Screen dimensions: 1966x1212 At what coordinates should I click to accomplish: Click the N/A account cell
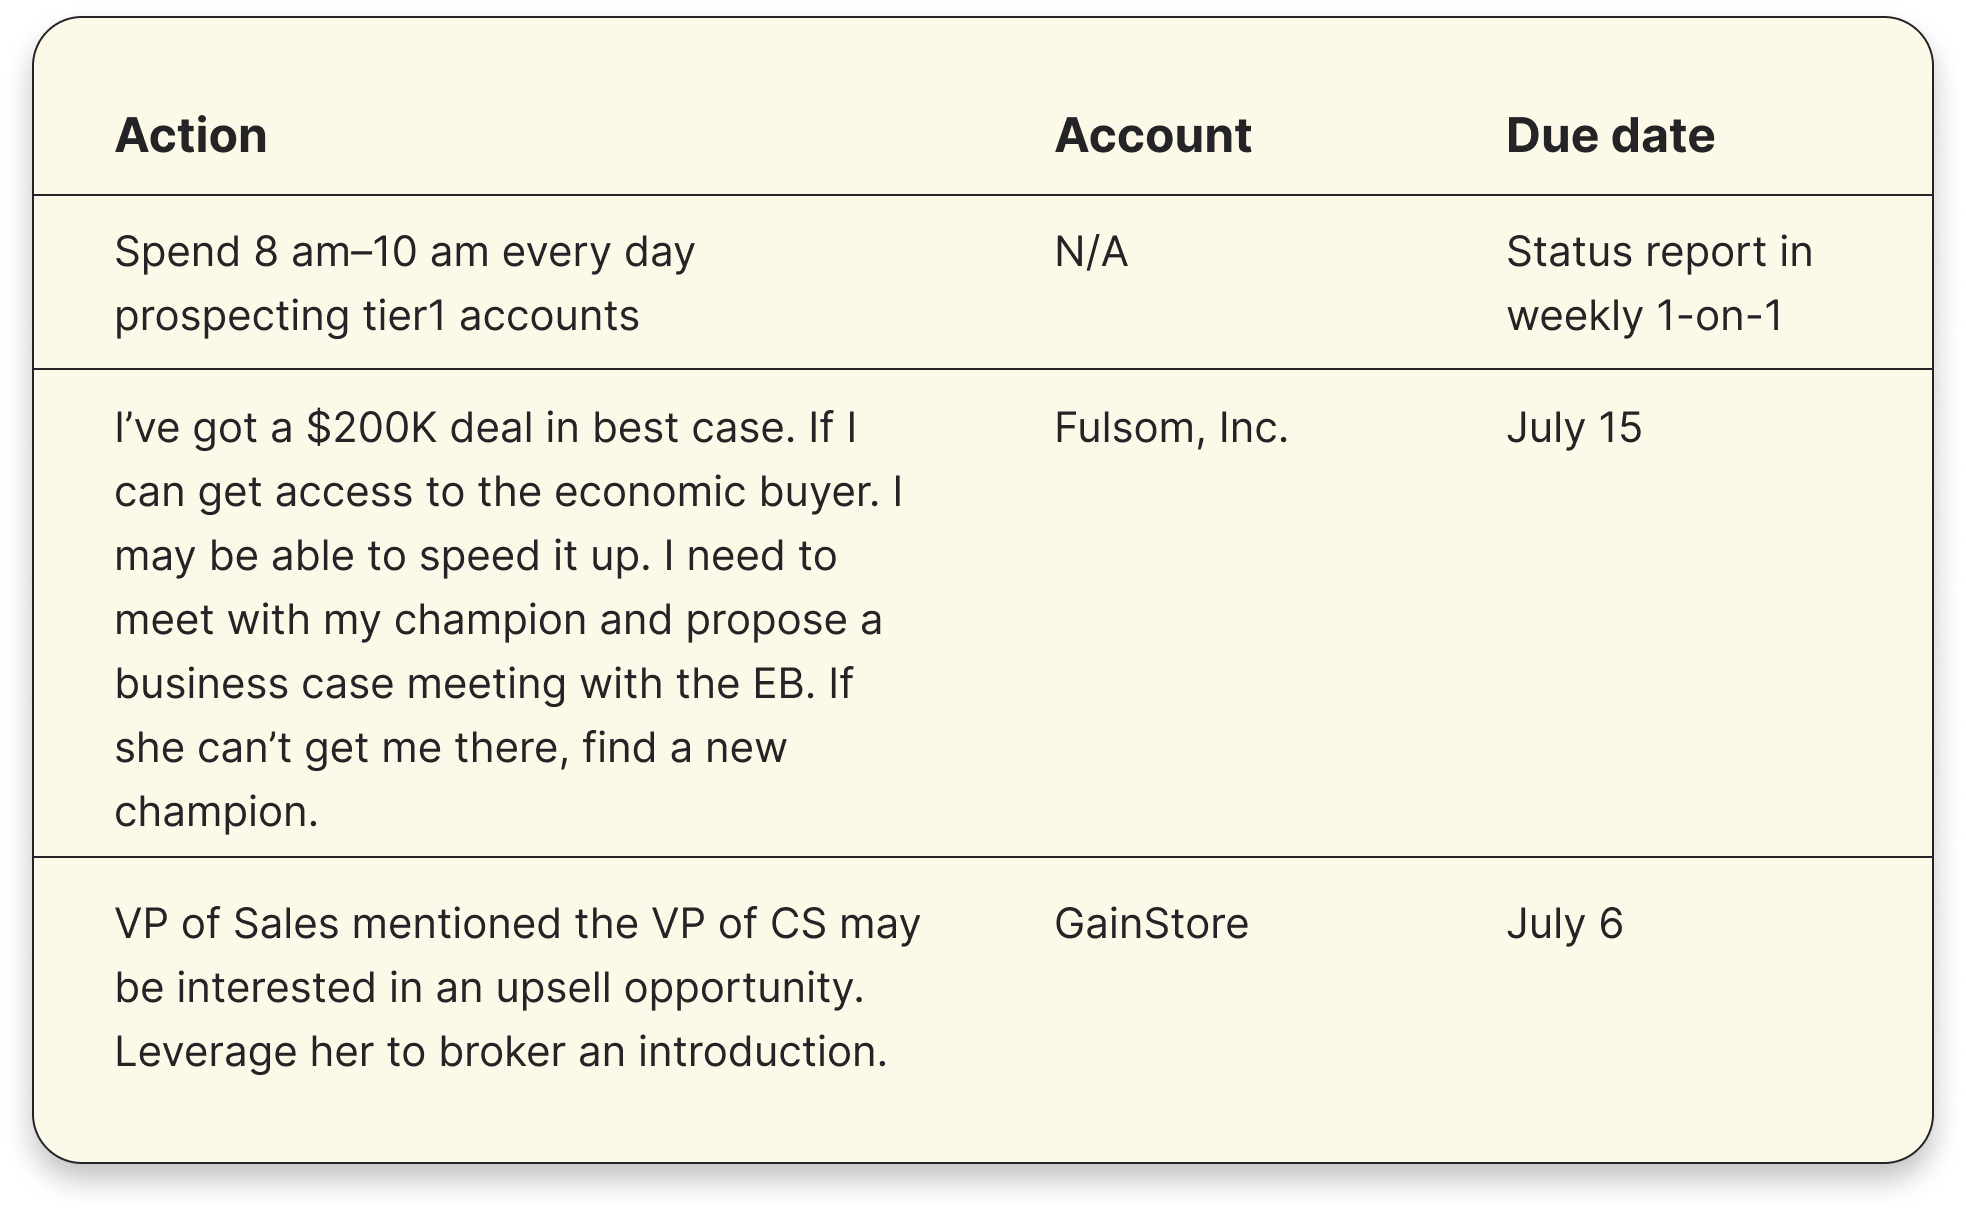click(x=1091, y=252)
